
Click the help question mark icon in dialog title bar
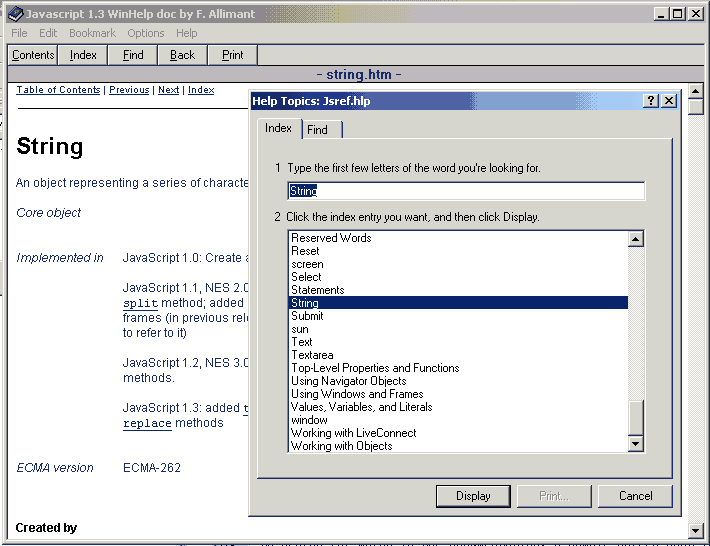coord(651,101)
